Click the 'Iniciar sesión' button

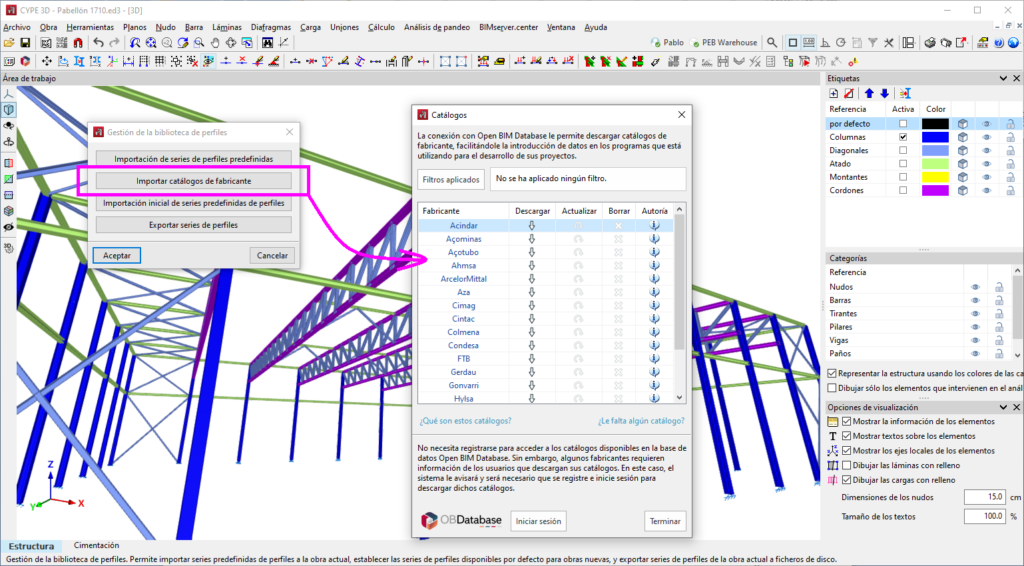click(x=539, y=521)
